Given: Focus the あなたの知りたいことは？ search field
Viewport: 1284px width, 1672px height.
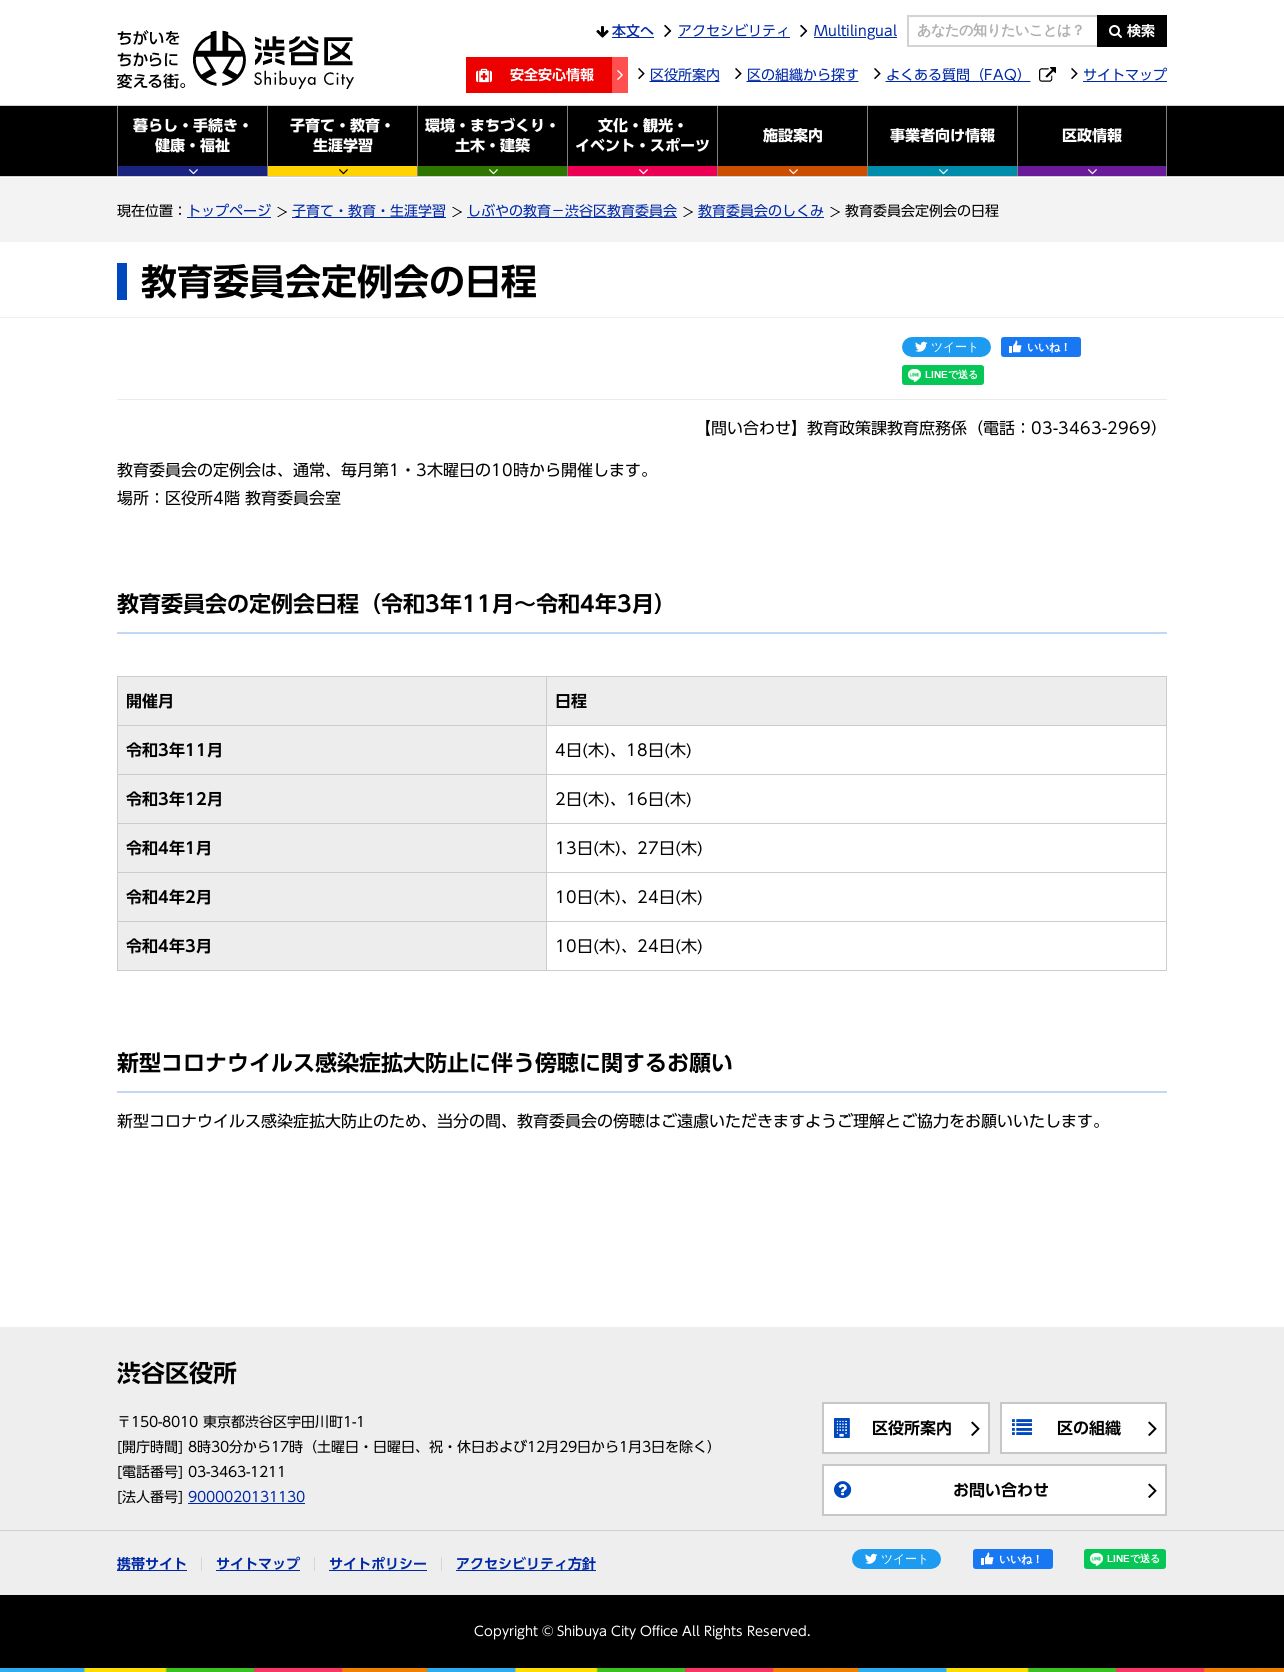Looking at the screenshot, I should [1002, 31].
